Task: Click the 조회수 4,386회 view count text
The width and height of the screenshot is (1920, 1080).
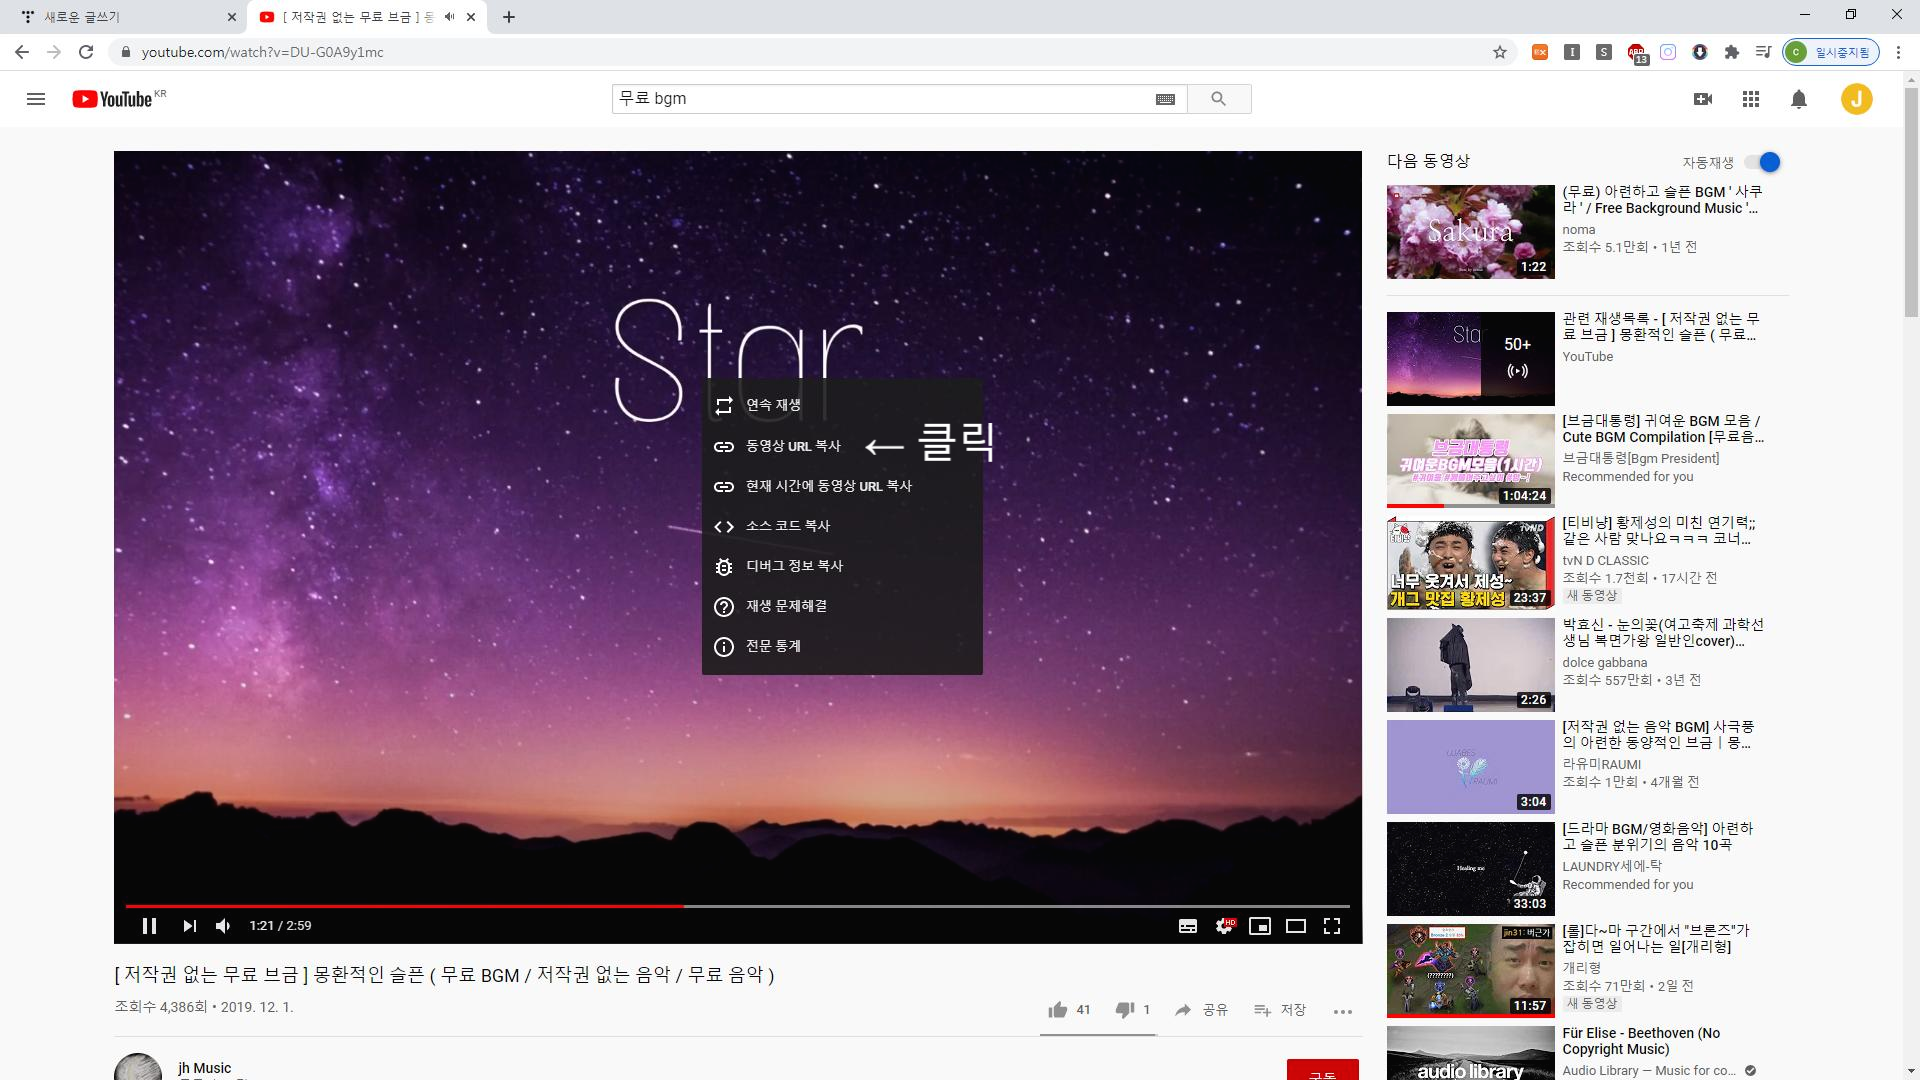Action: 161,1007
